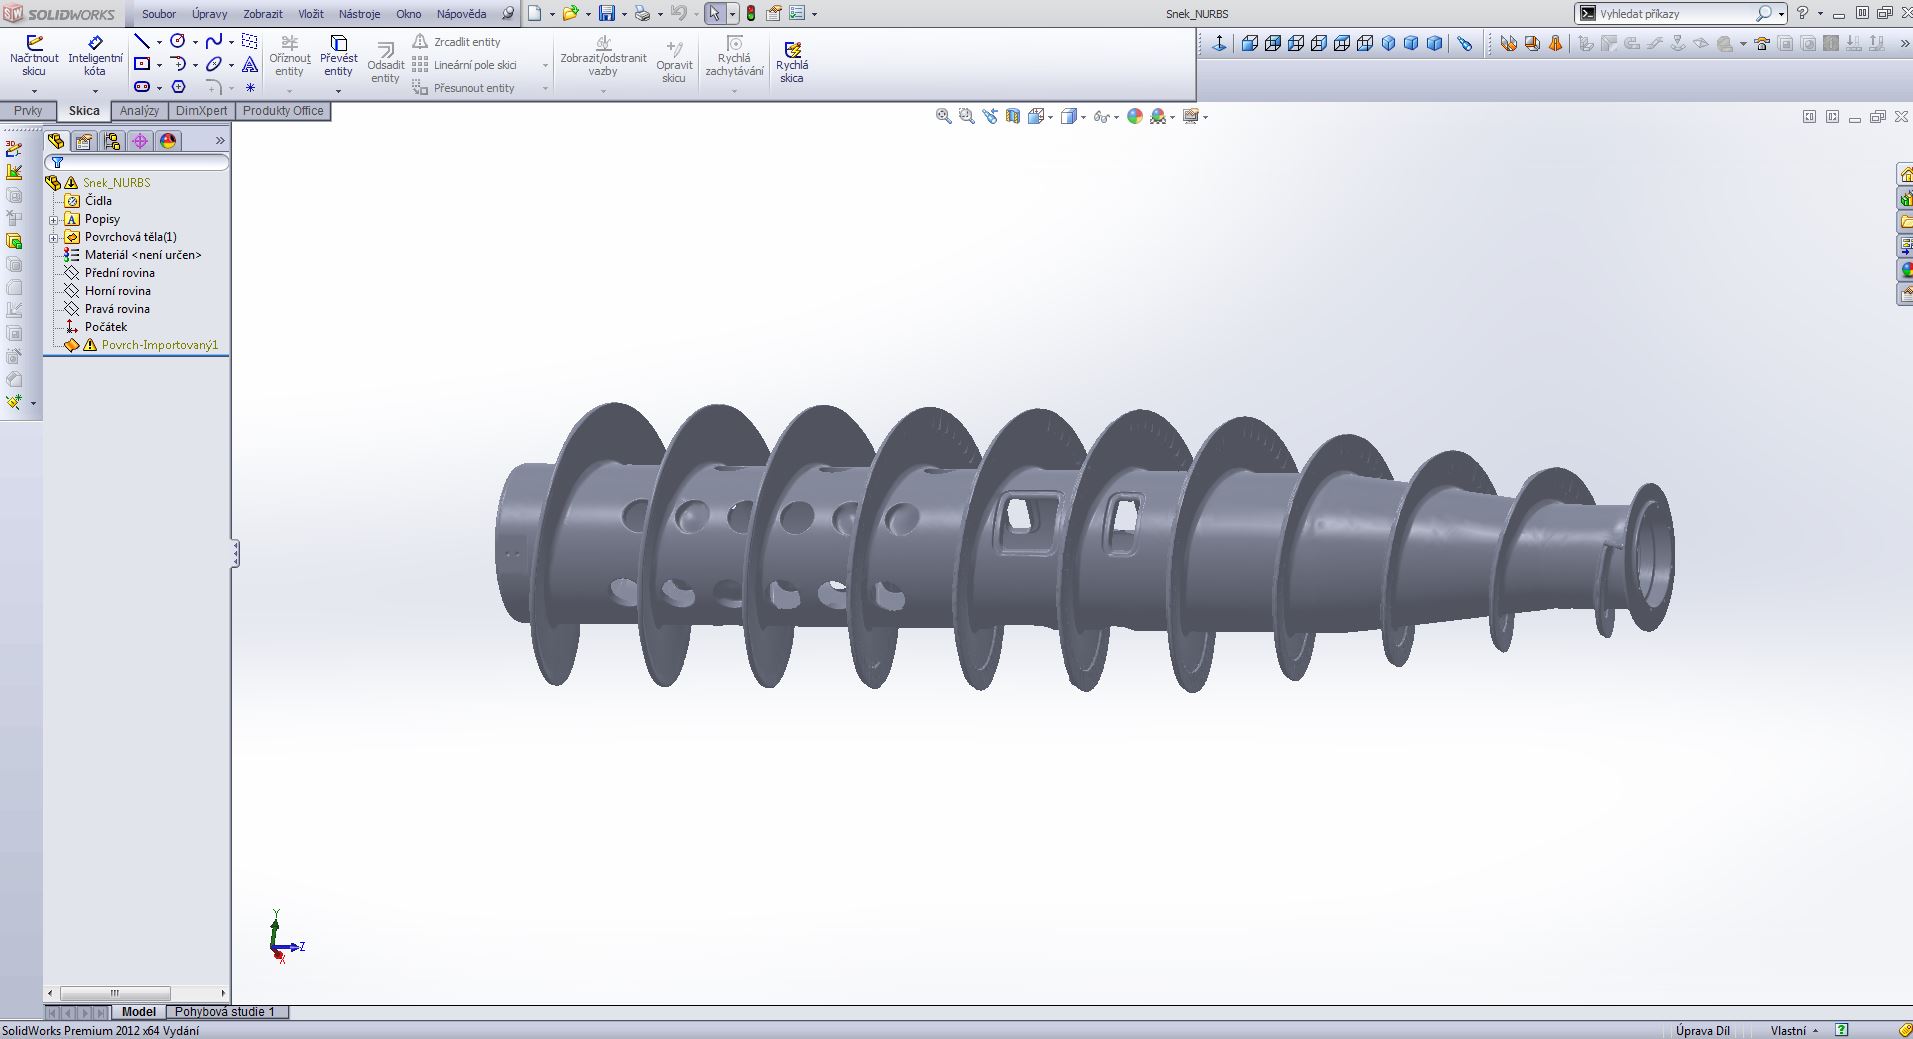1913x1039 pixels.
Task: Switch to the Analýzy tab
Action: (x=139, y=111)
